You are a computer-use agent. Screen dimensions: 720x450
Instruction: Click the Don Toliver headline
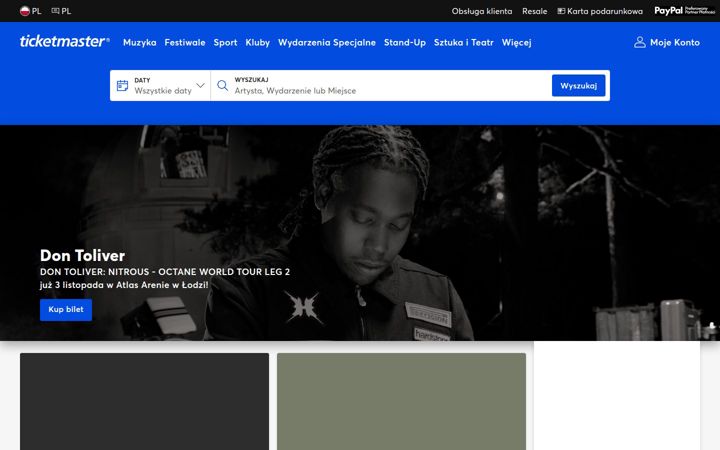pyautogui.click(x=82, y=255)
